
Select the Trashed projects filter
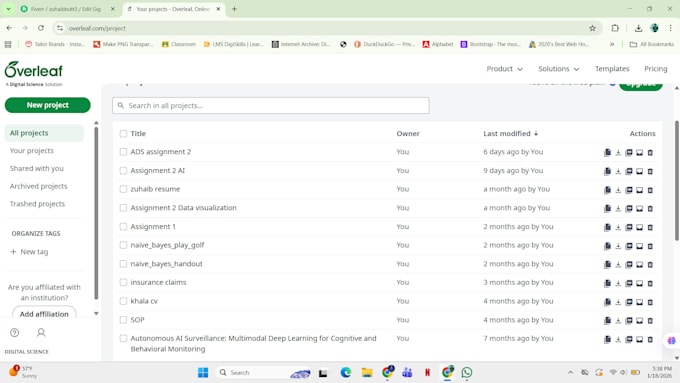point(37,204)
